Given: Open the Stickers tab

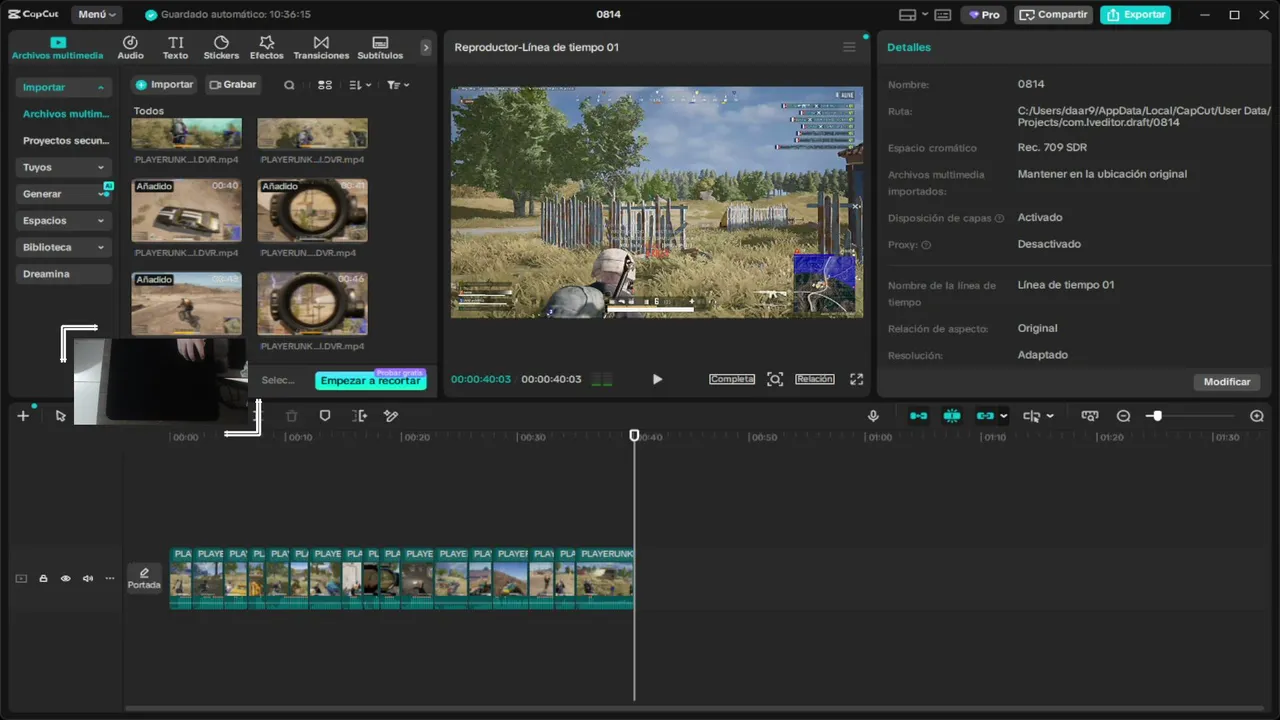Looking at the screenshot, I should [x=221, y=47].
